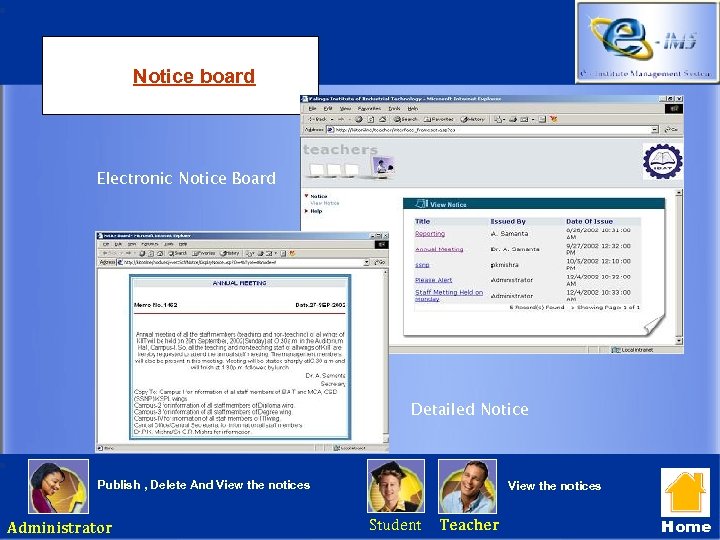Open Tools menu in Kalinga Institute browser window

tap(394, 108)
